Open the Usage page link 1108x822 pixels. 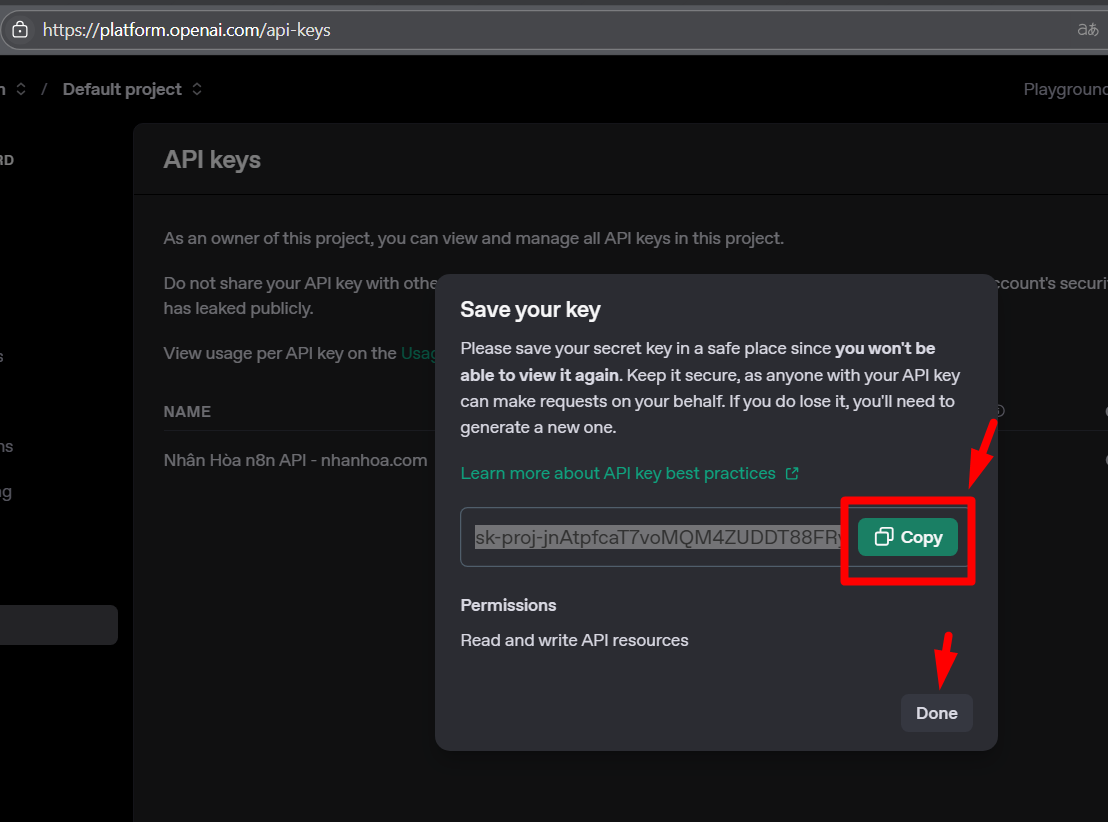(x=418, y=353)
